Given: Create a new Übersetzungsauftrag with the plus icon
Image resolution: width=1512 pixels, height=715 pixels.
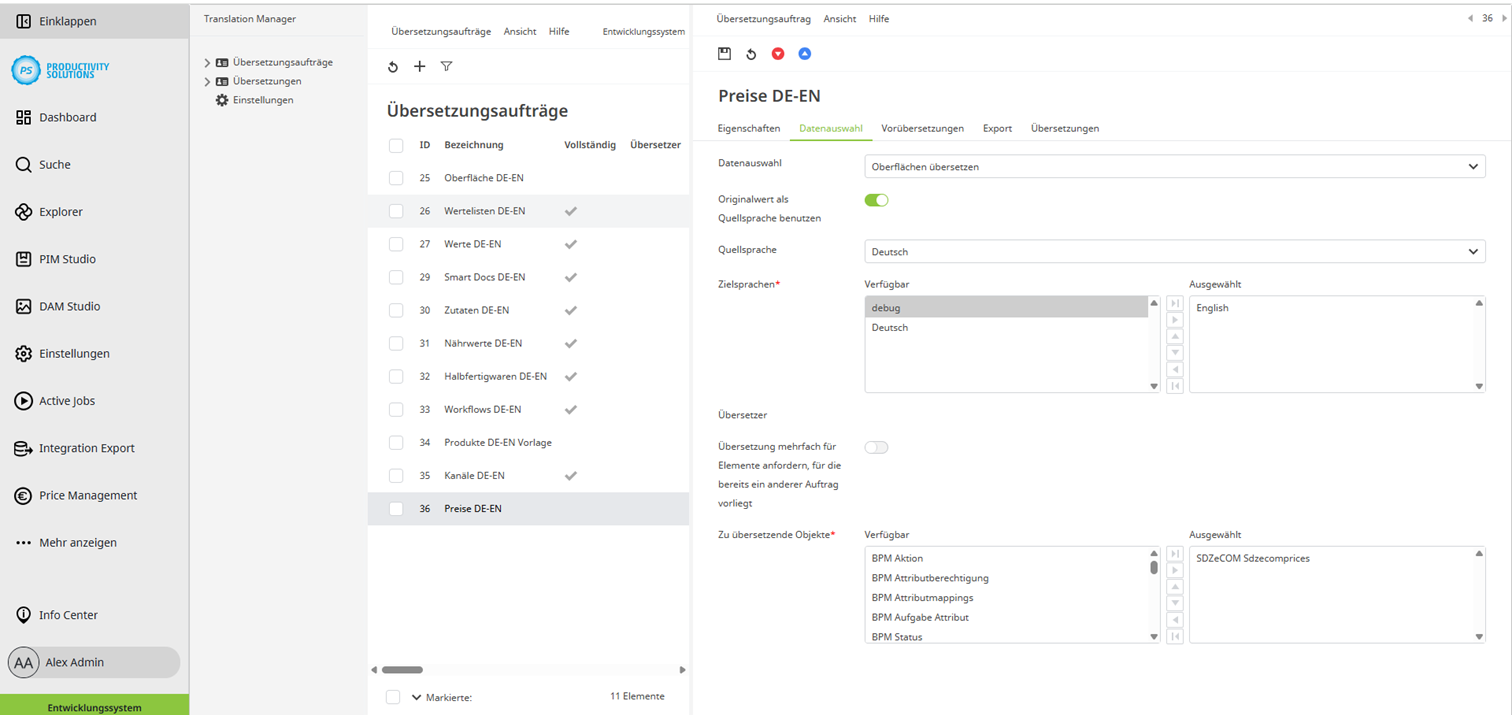Looking at the screenshot, I should coord(419,66).
